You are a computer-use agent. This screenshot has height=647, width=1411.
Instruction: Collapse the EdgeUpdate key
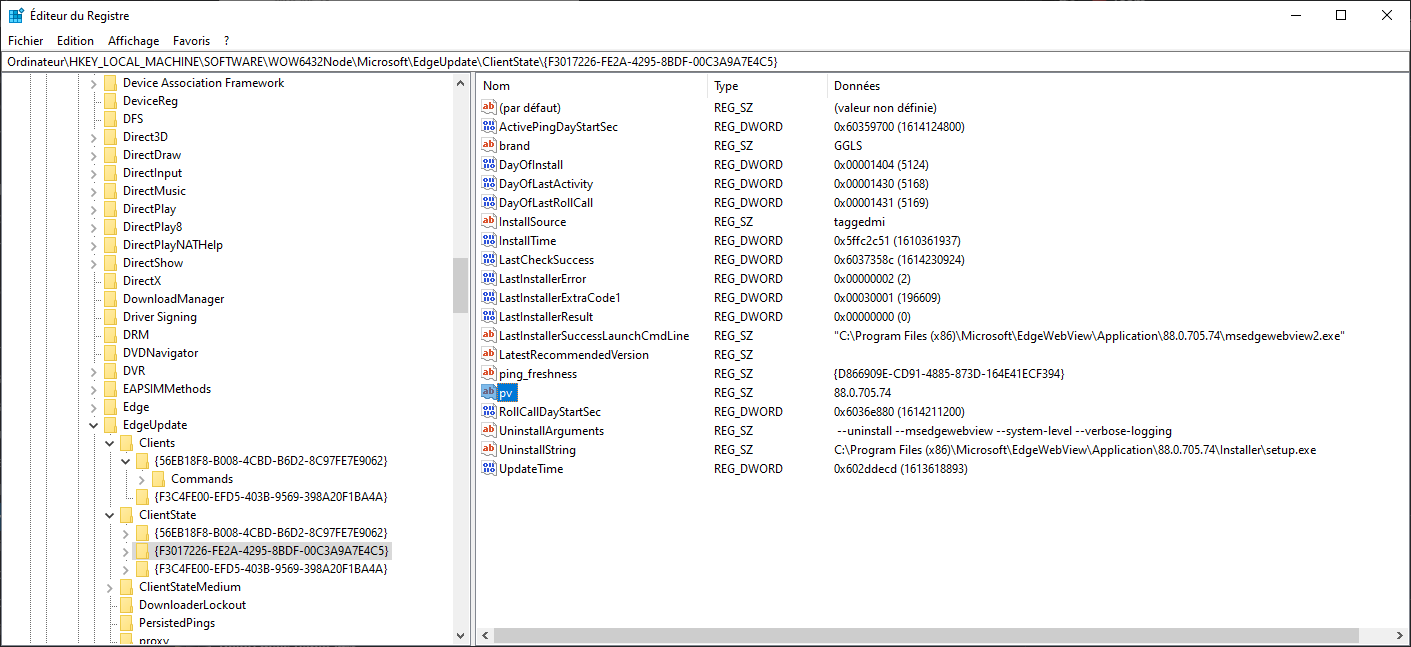tap(94, 425)
